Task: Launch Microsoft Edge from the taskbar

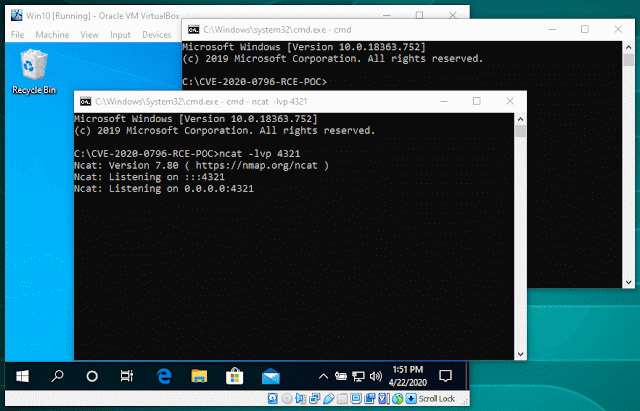Action: [164, 376]
